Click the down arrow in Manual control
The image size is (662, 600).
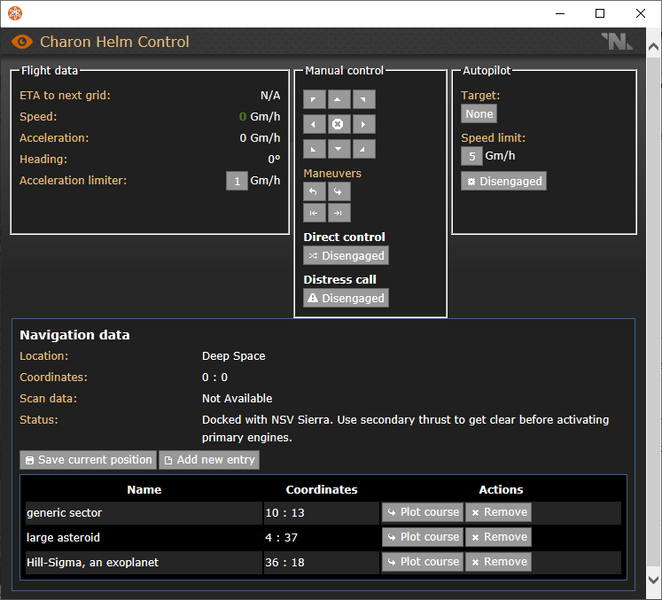pyautogui.click(x=339, y=149)
